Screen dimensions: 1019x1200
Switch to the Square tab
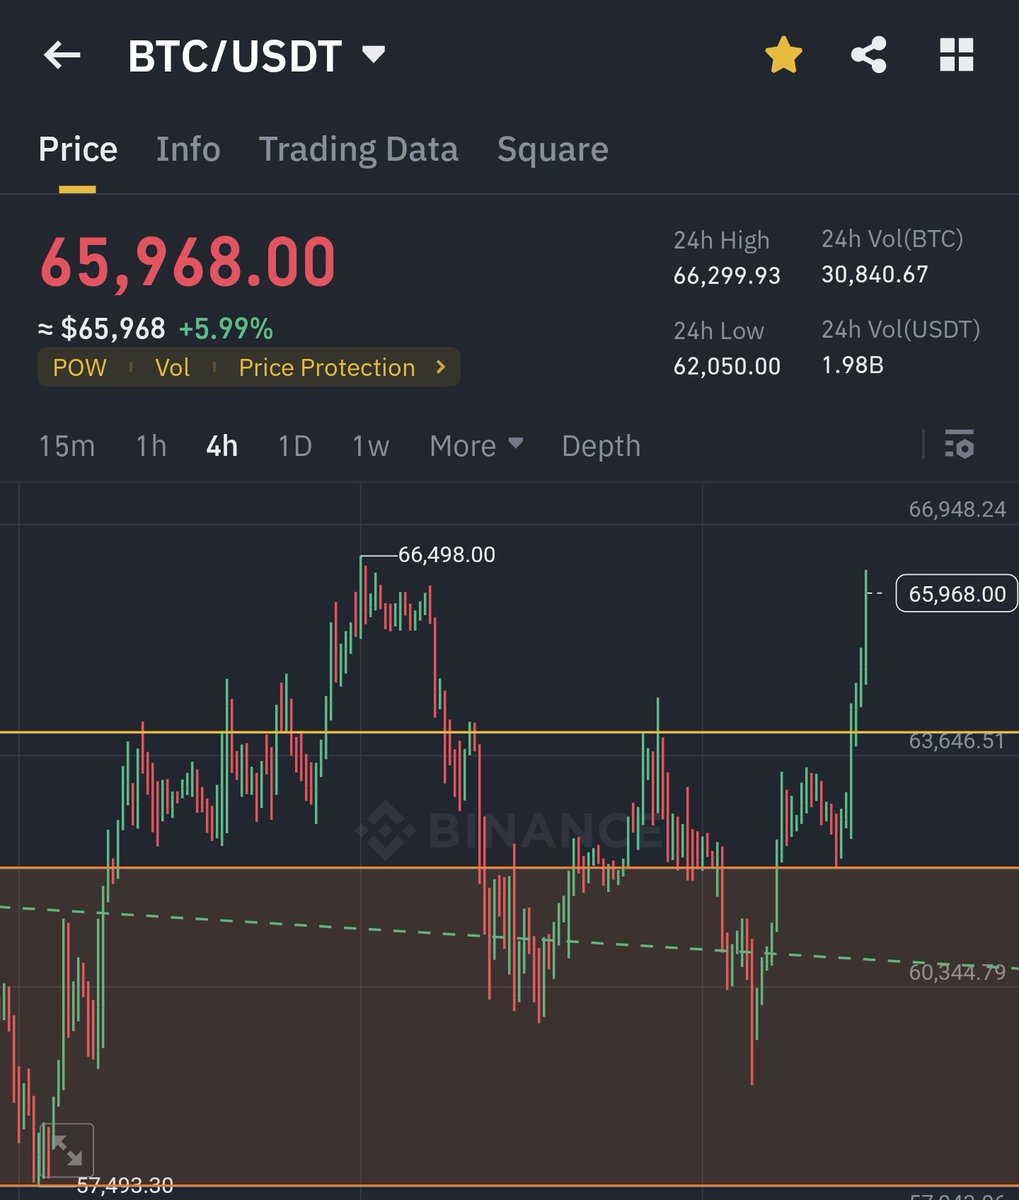pos(553,149)
